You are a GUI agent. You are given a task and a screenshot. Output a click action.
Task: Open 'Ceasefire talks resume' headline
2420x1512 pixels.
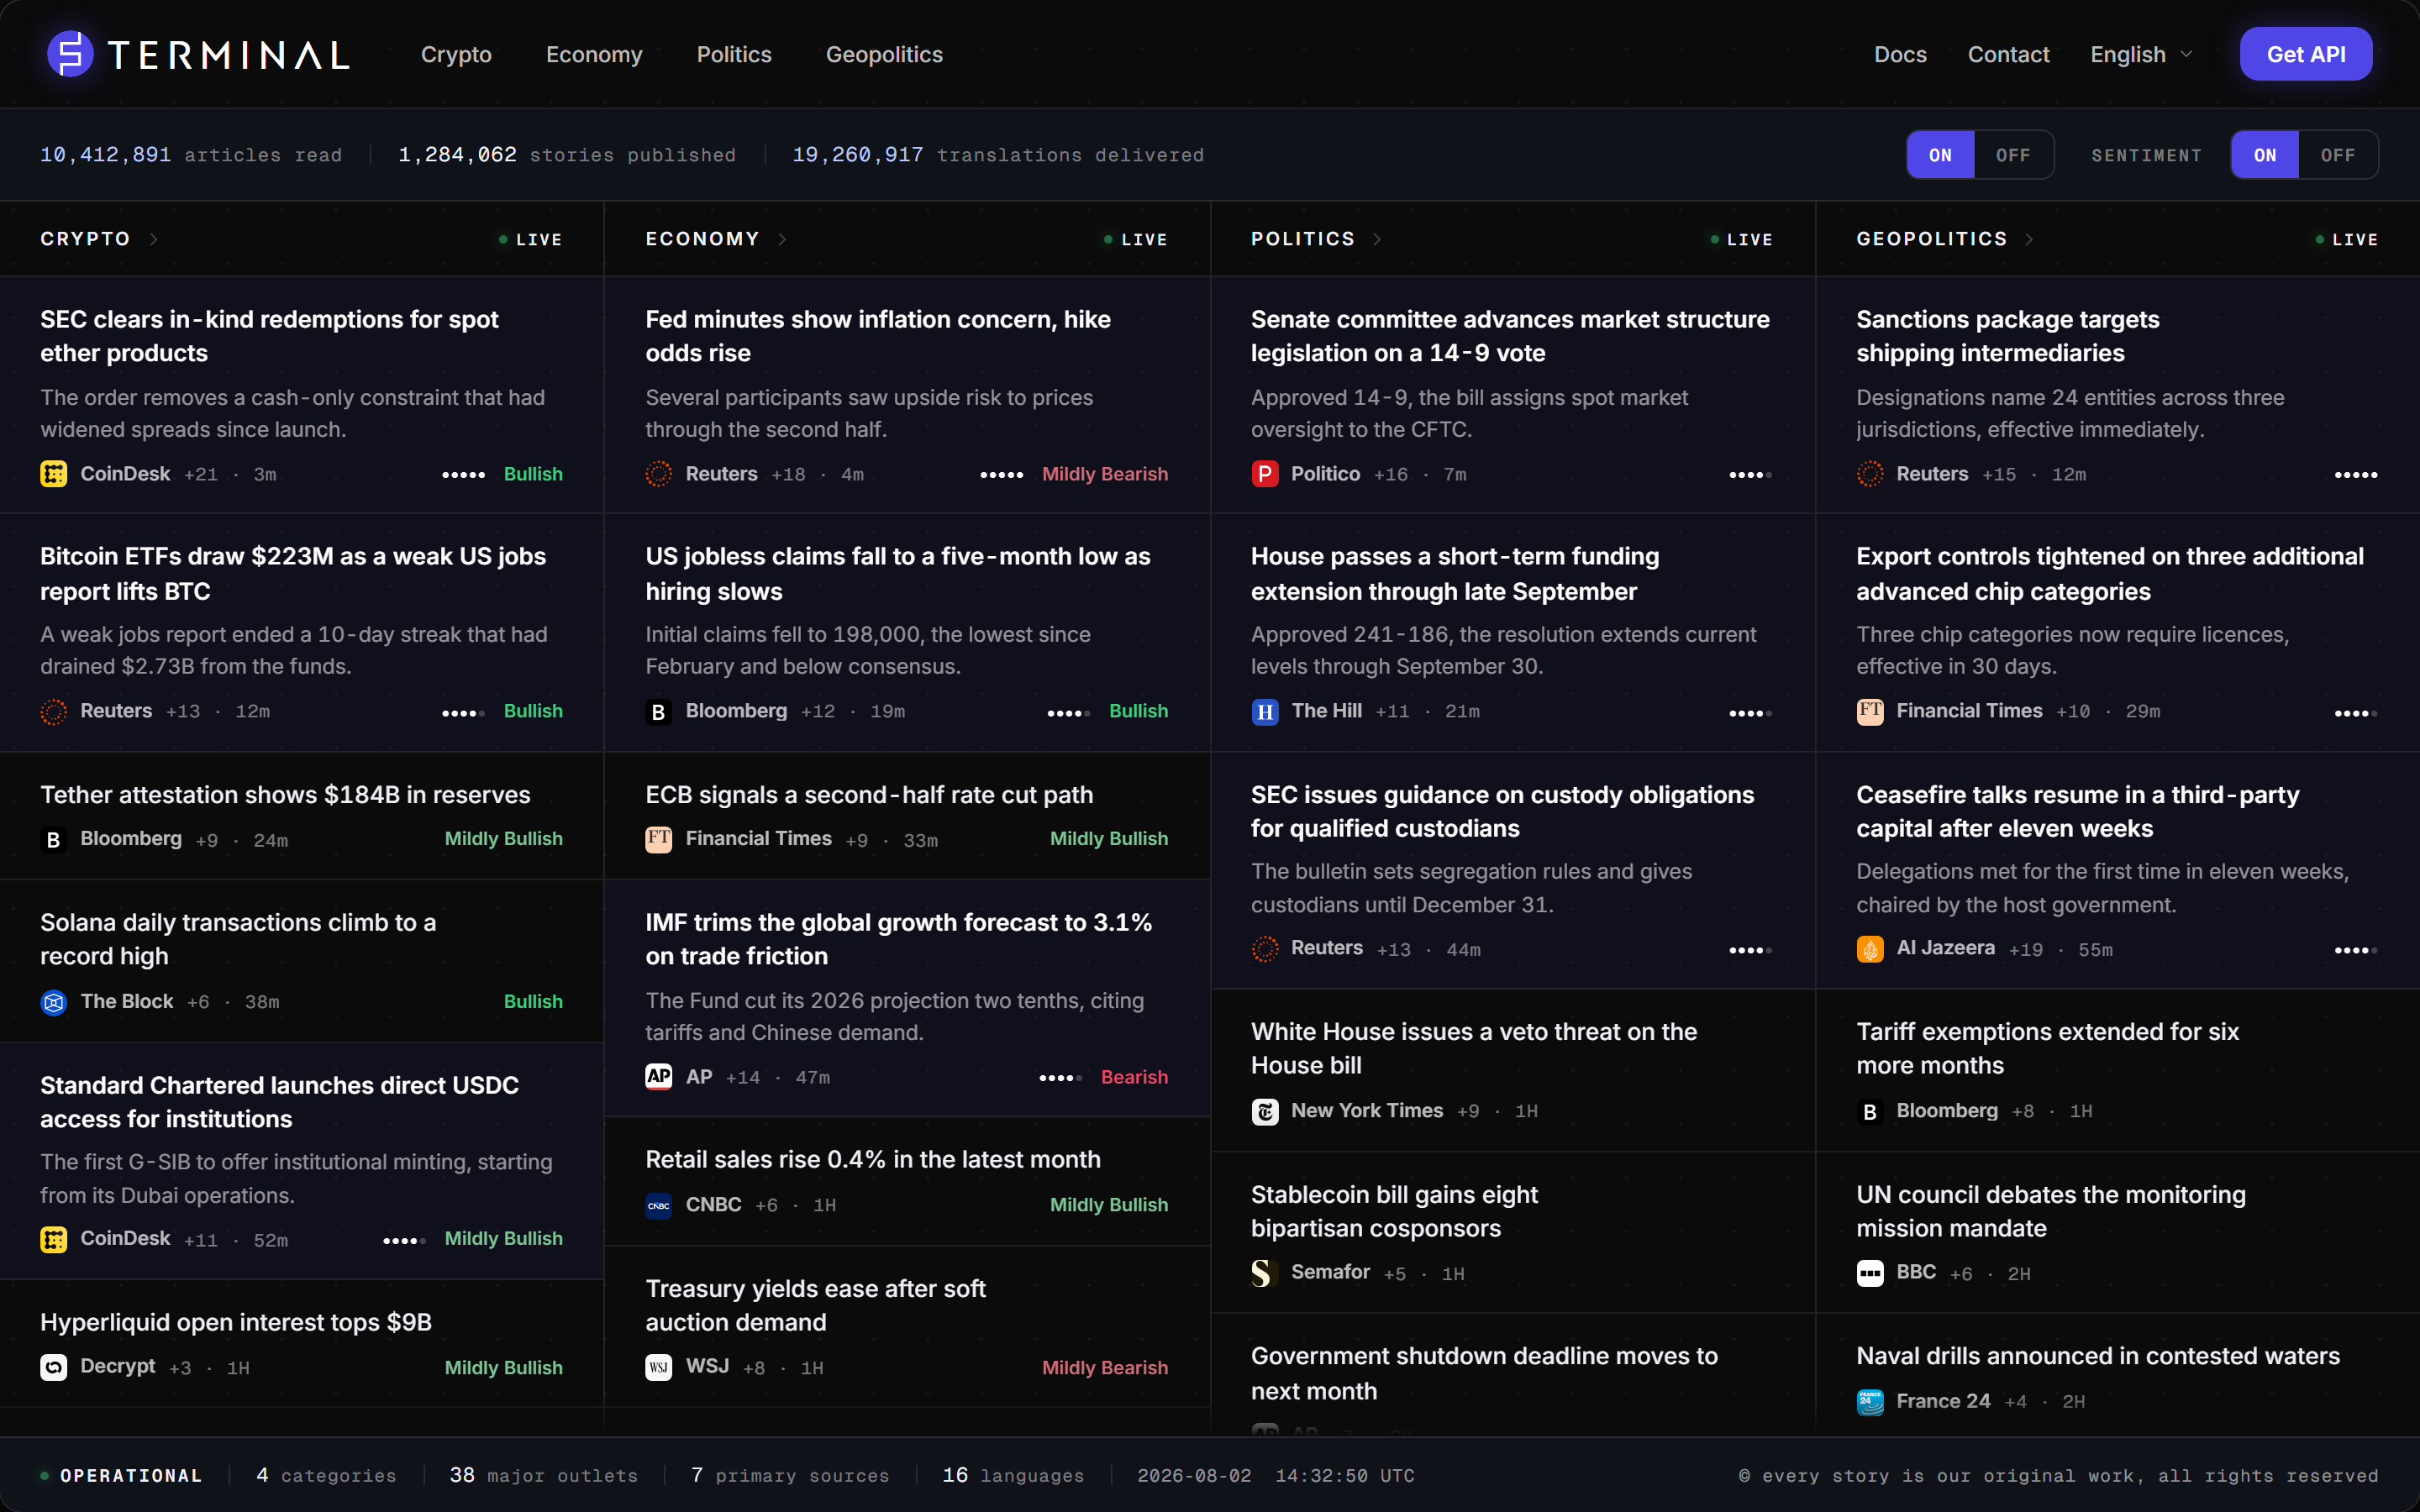pos(2078,811)
